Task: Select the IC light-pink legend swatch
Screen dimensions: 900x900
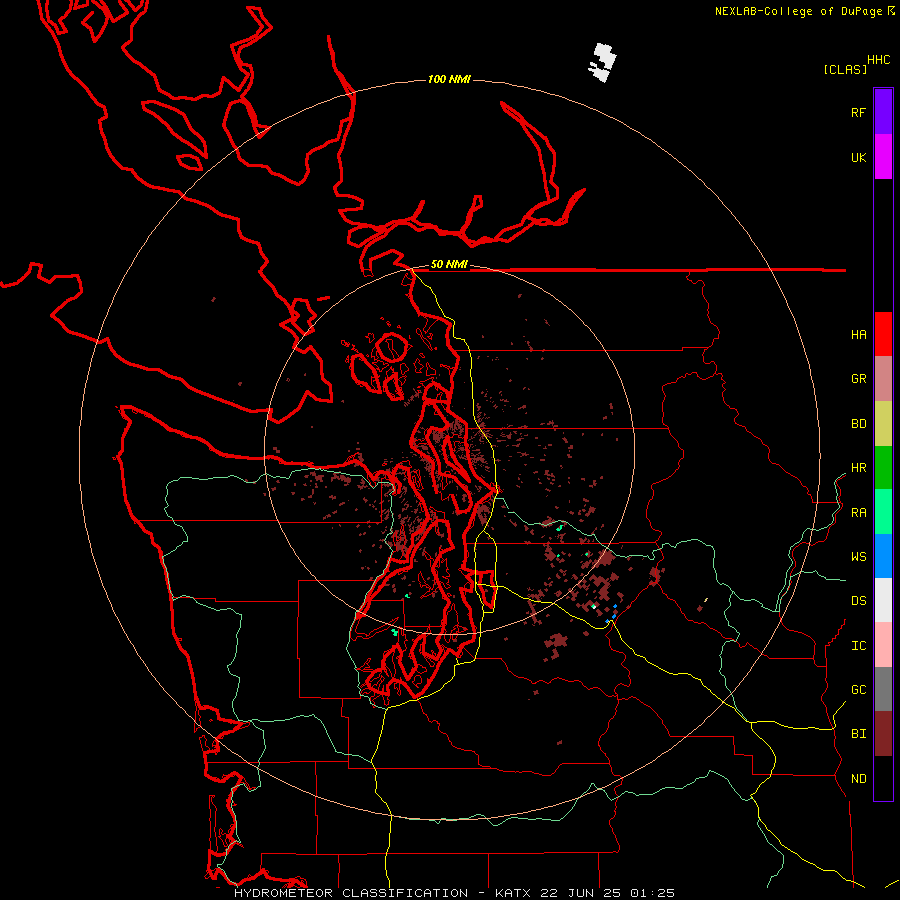Action: coord(883,645)
